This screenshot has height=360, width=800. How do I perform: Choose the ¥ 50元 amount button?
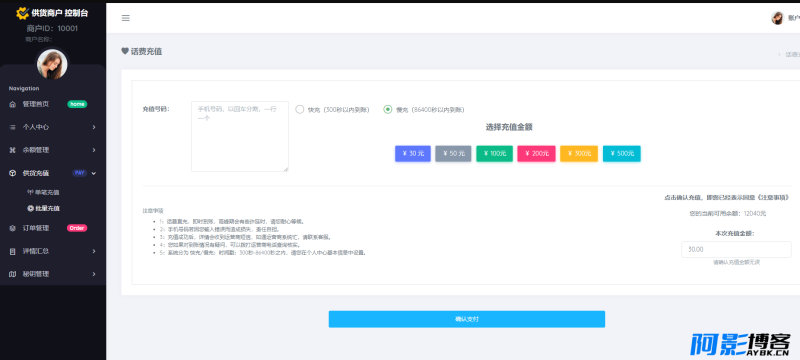coord(454,153)
